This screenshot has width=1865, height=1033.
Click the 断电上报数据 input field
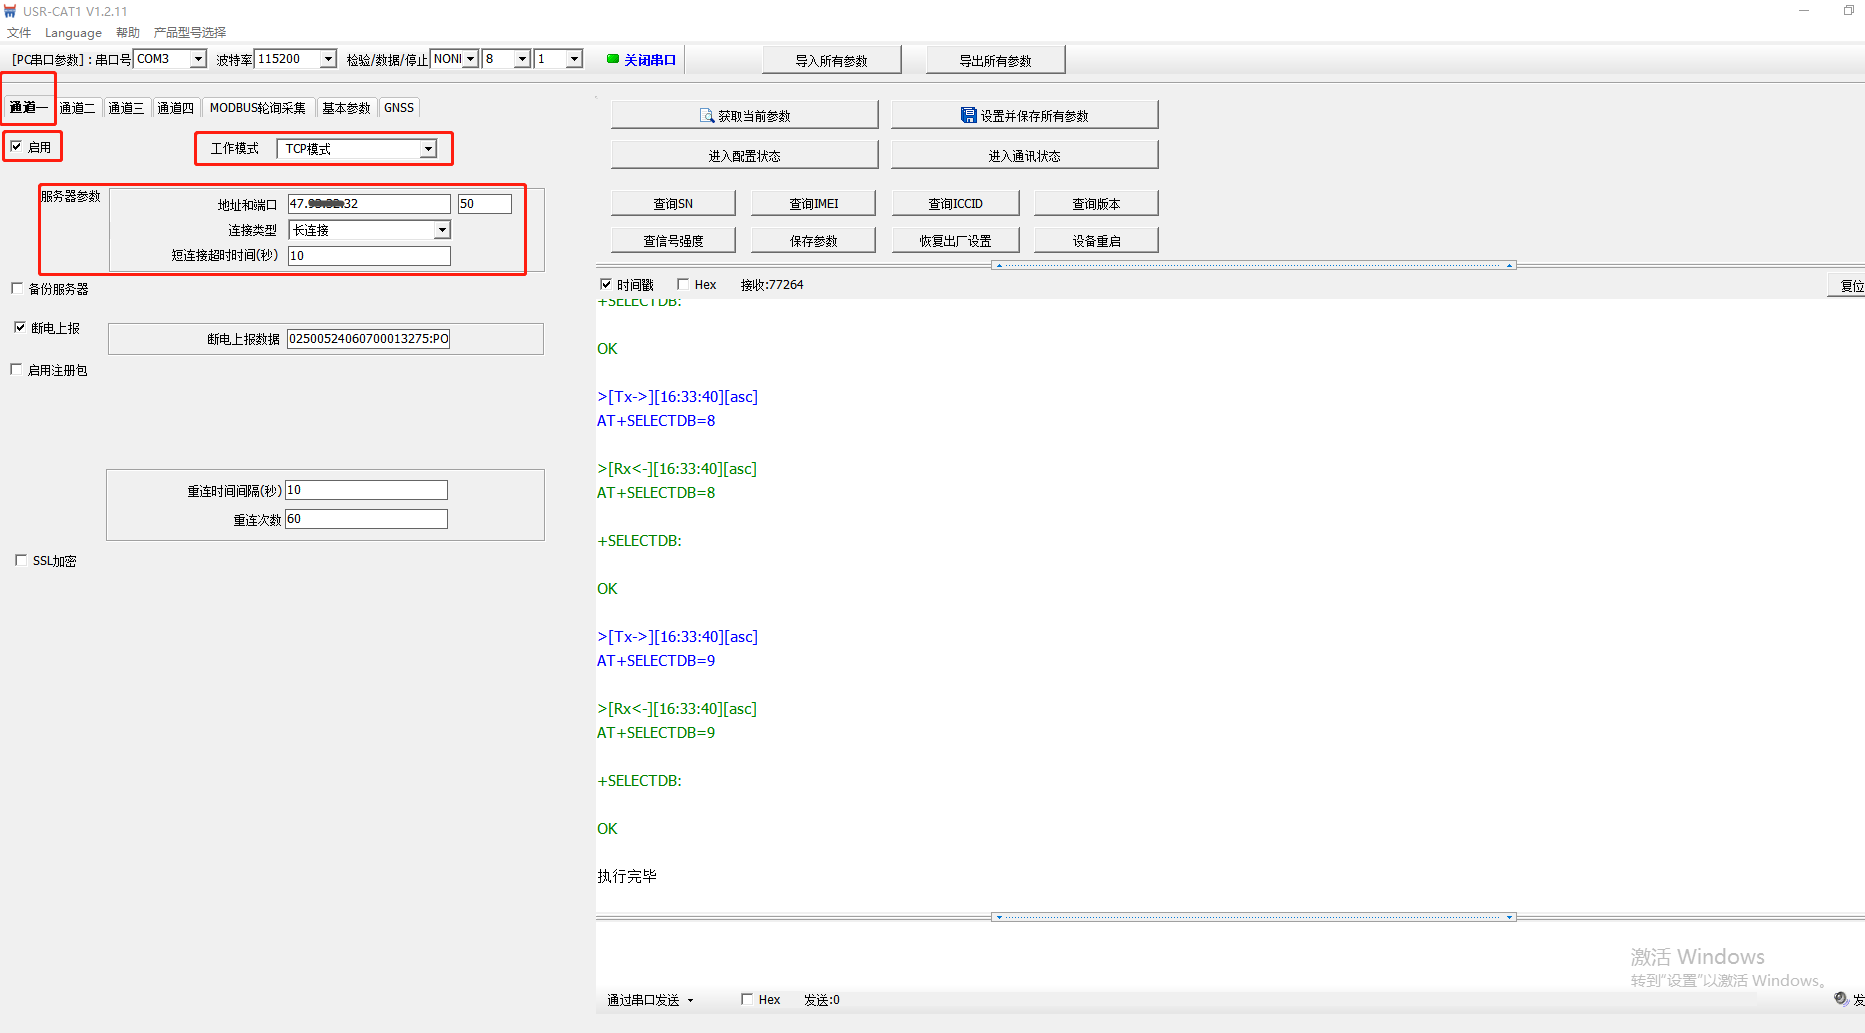[368, 339]
